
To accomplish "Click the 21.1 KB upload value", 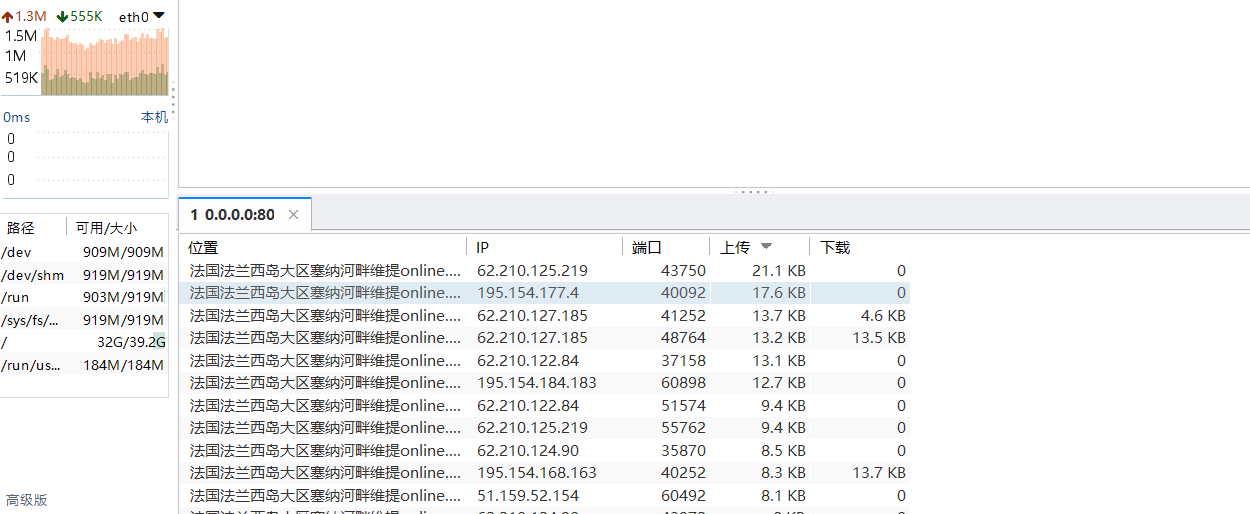I will click(778, 270).
